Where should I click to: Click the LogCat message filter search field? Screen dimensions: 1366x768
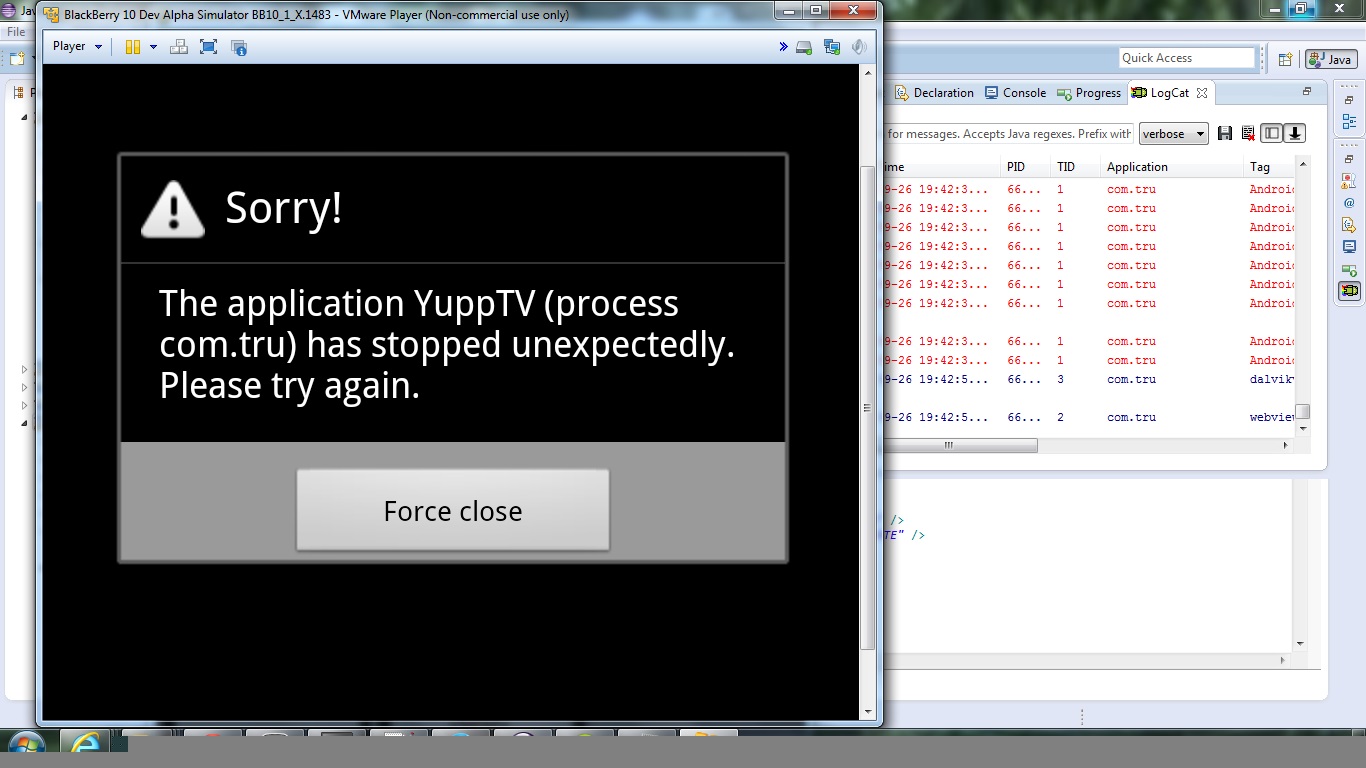[1008, 134]
